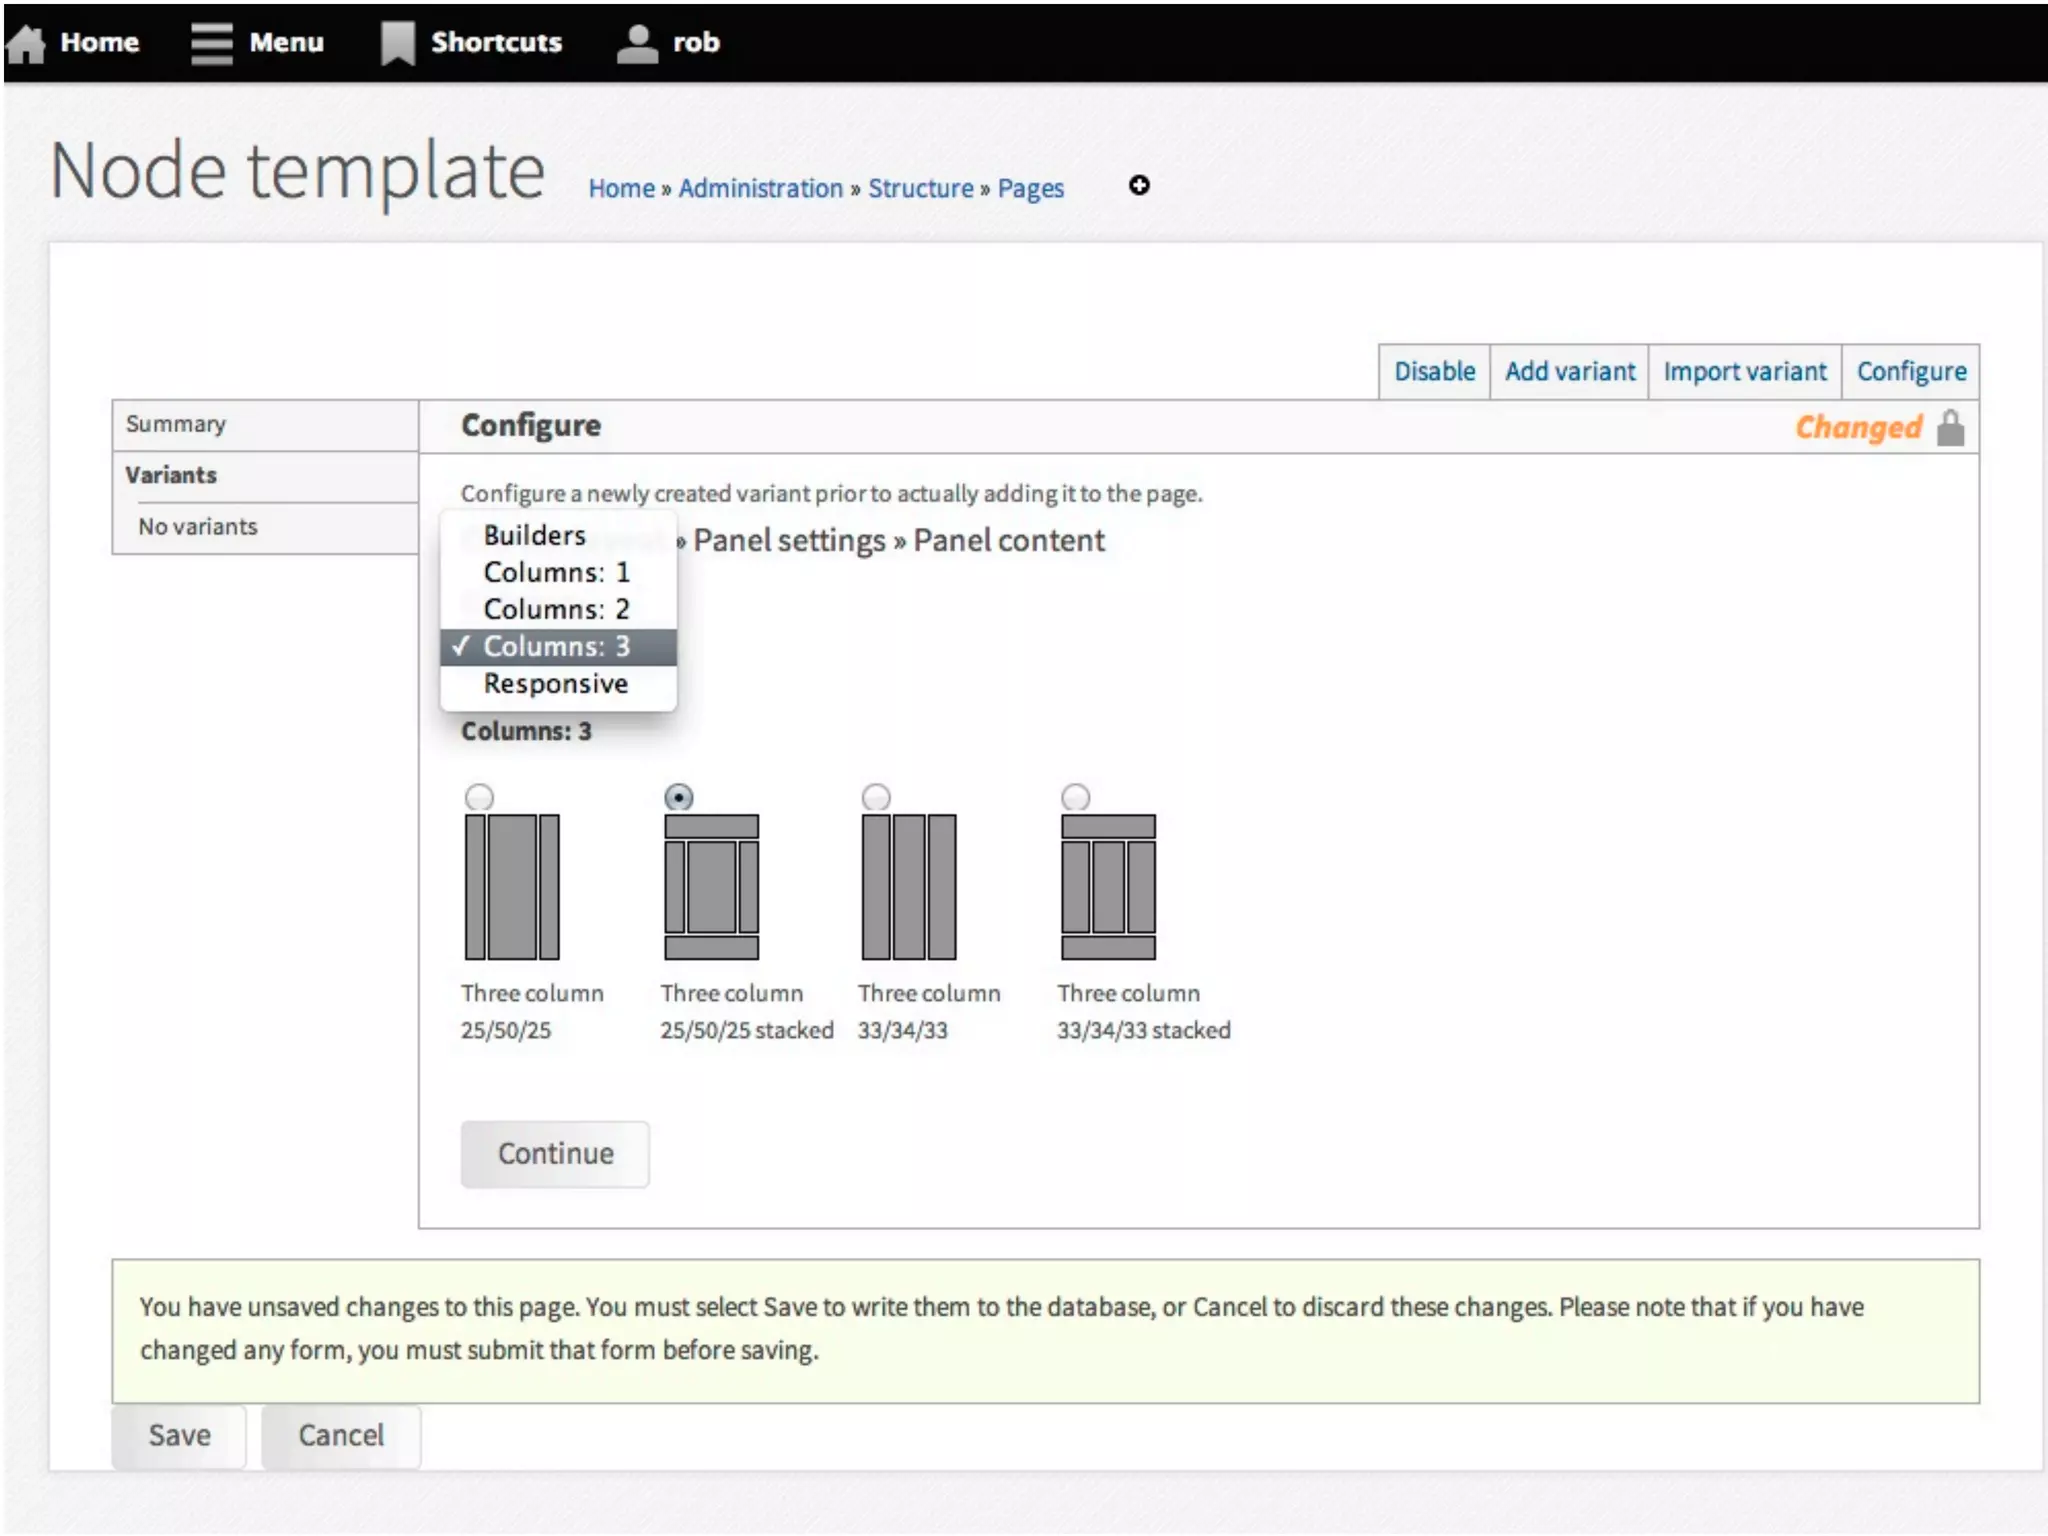Viewport: 2048px width, 1536px height.
Task: Open the Import variant tab
Action: tap(1744, 372)
